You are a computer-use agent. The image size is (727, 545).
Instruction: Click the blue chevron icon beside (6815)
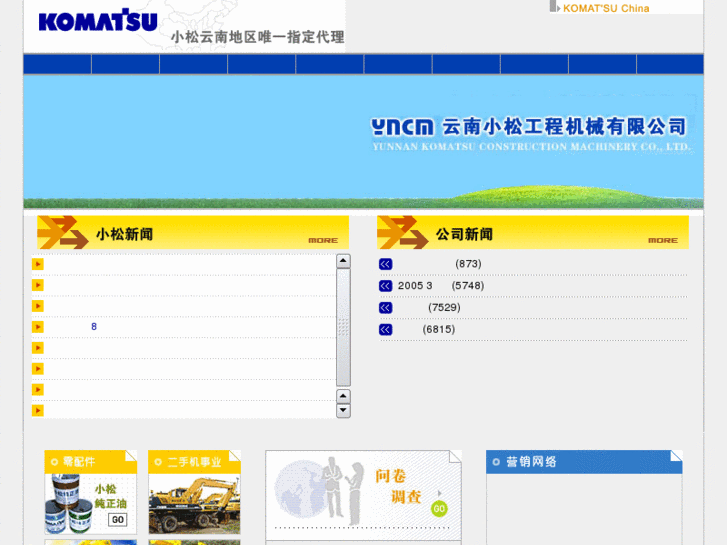tap(385, 329)
